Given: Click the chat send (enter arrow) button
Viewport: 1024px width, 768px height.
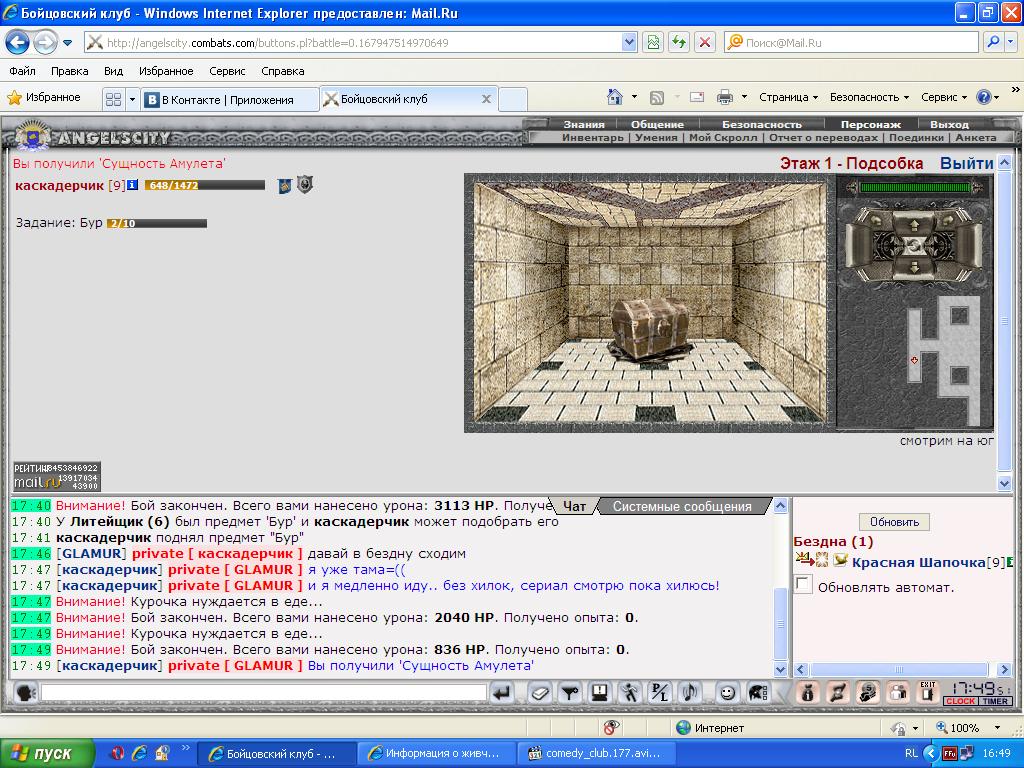Looking at the screenshot, I should (x=502, y=693).
